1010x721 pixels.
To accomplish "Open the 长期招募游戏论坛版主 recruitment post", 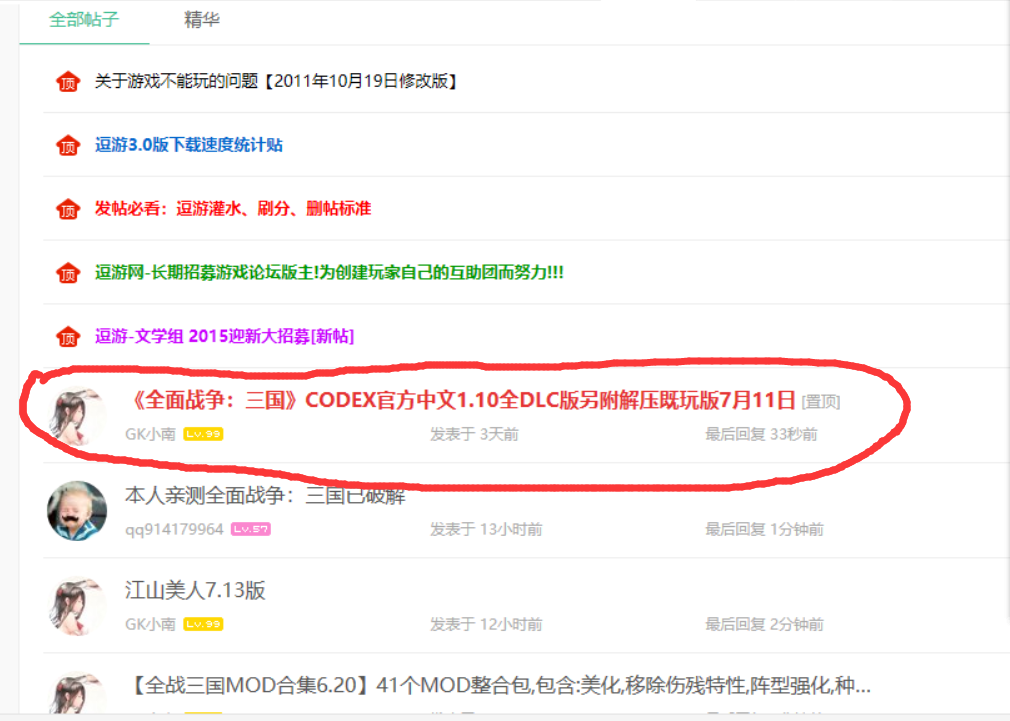I will (329, 273).
